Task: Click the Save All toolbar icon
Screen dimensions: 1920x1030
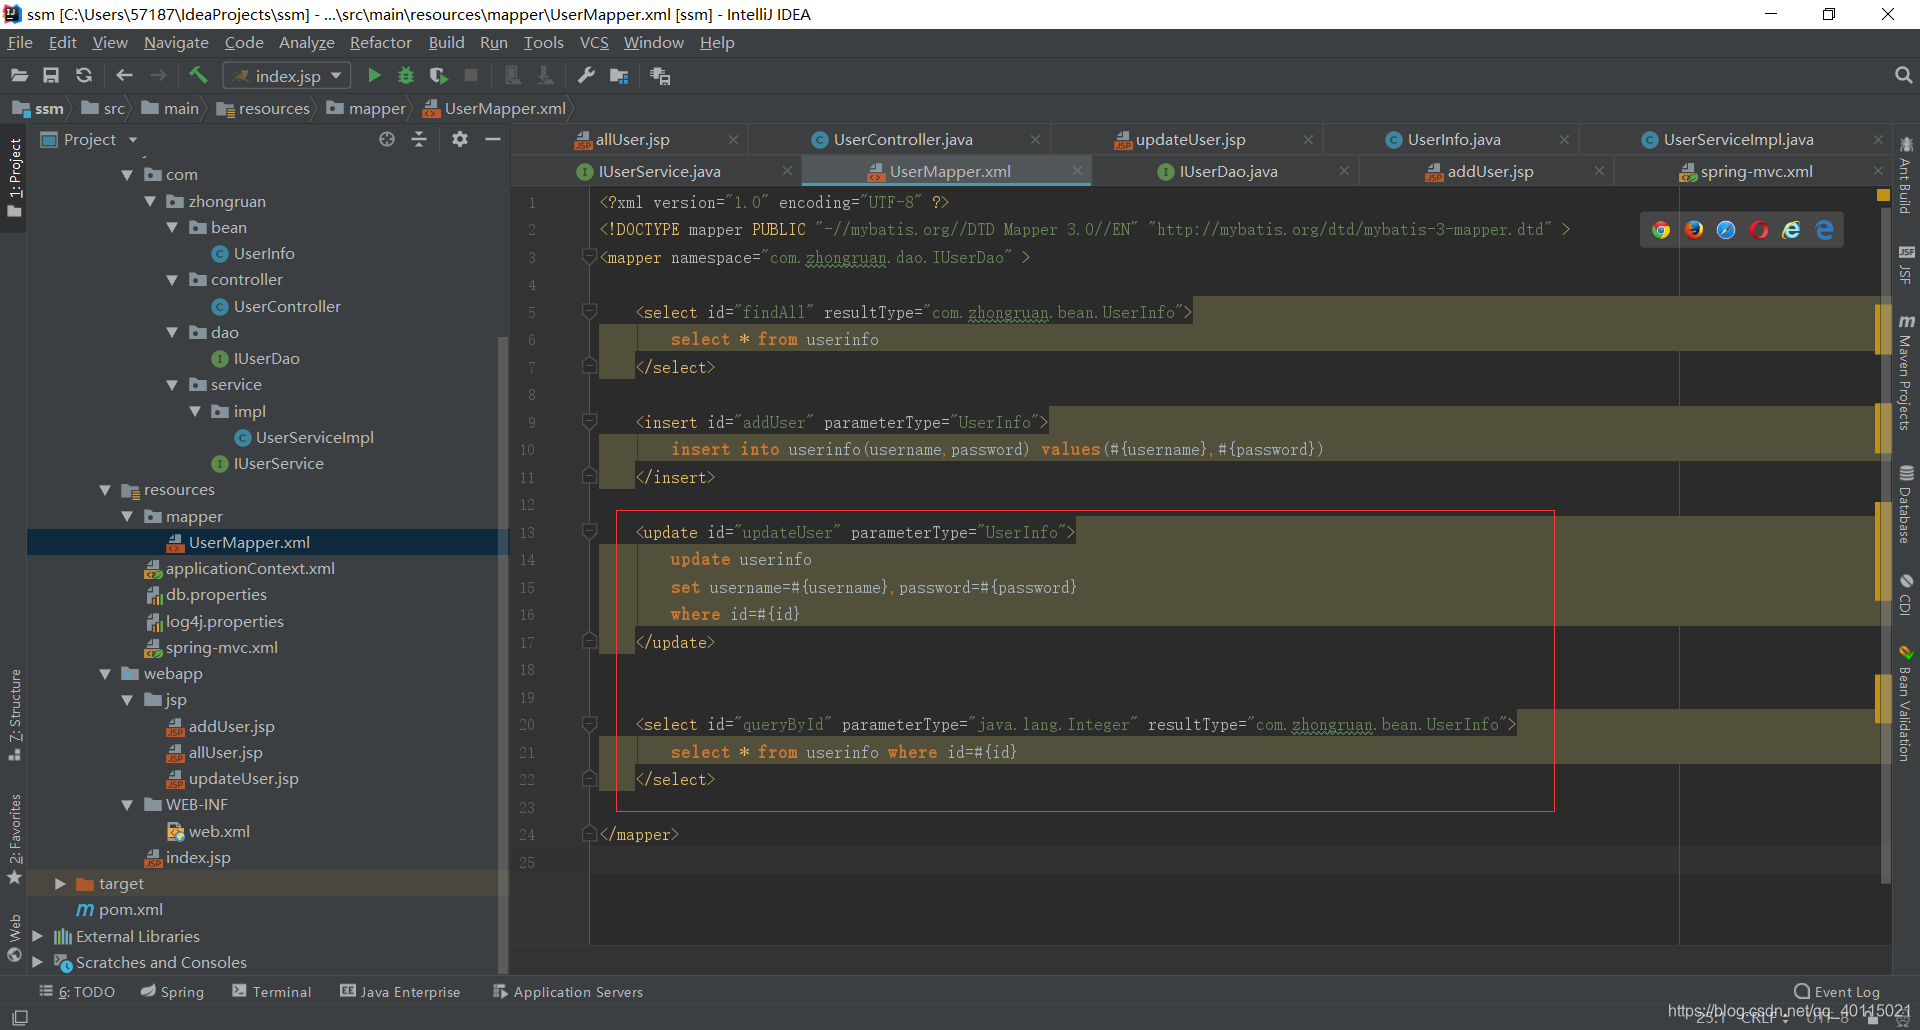Action: tap(51, 75)
